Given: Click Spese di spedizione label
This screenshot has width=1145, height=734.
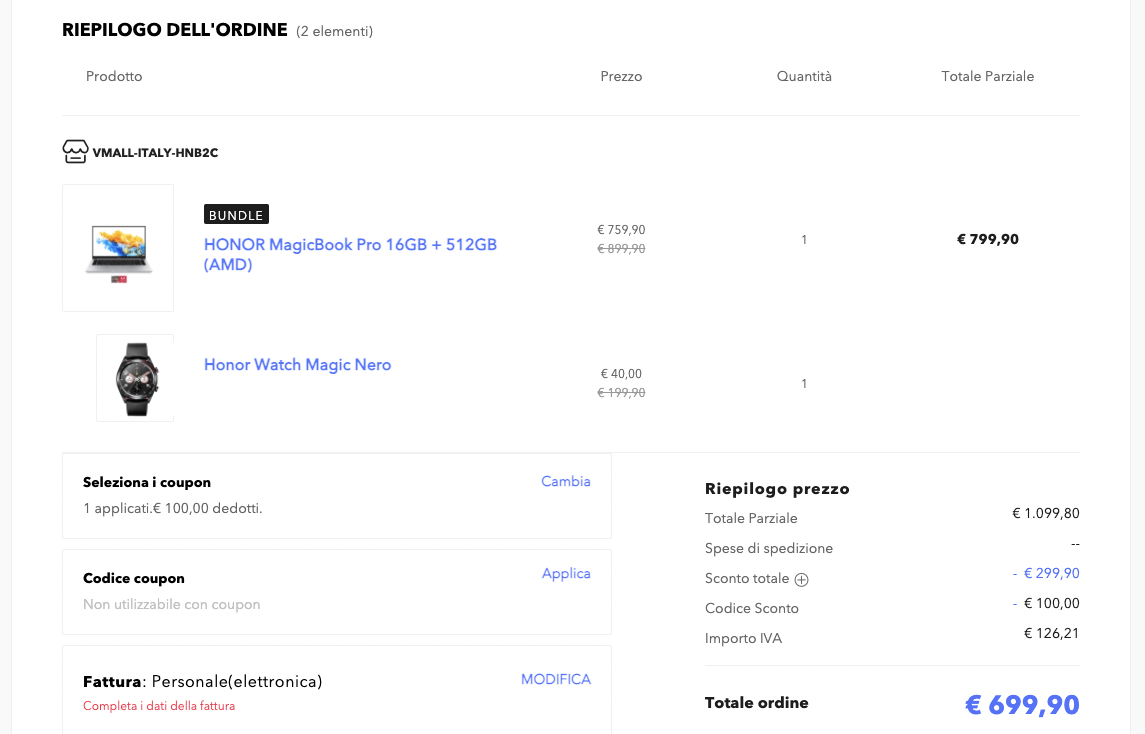Looking at the screenshot, I should coord(769,548).
